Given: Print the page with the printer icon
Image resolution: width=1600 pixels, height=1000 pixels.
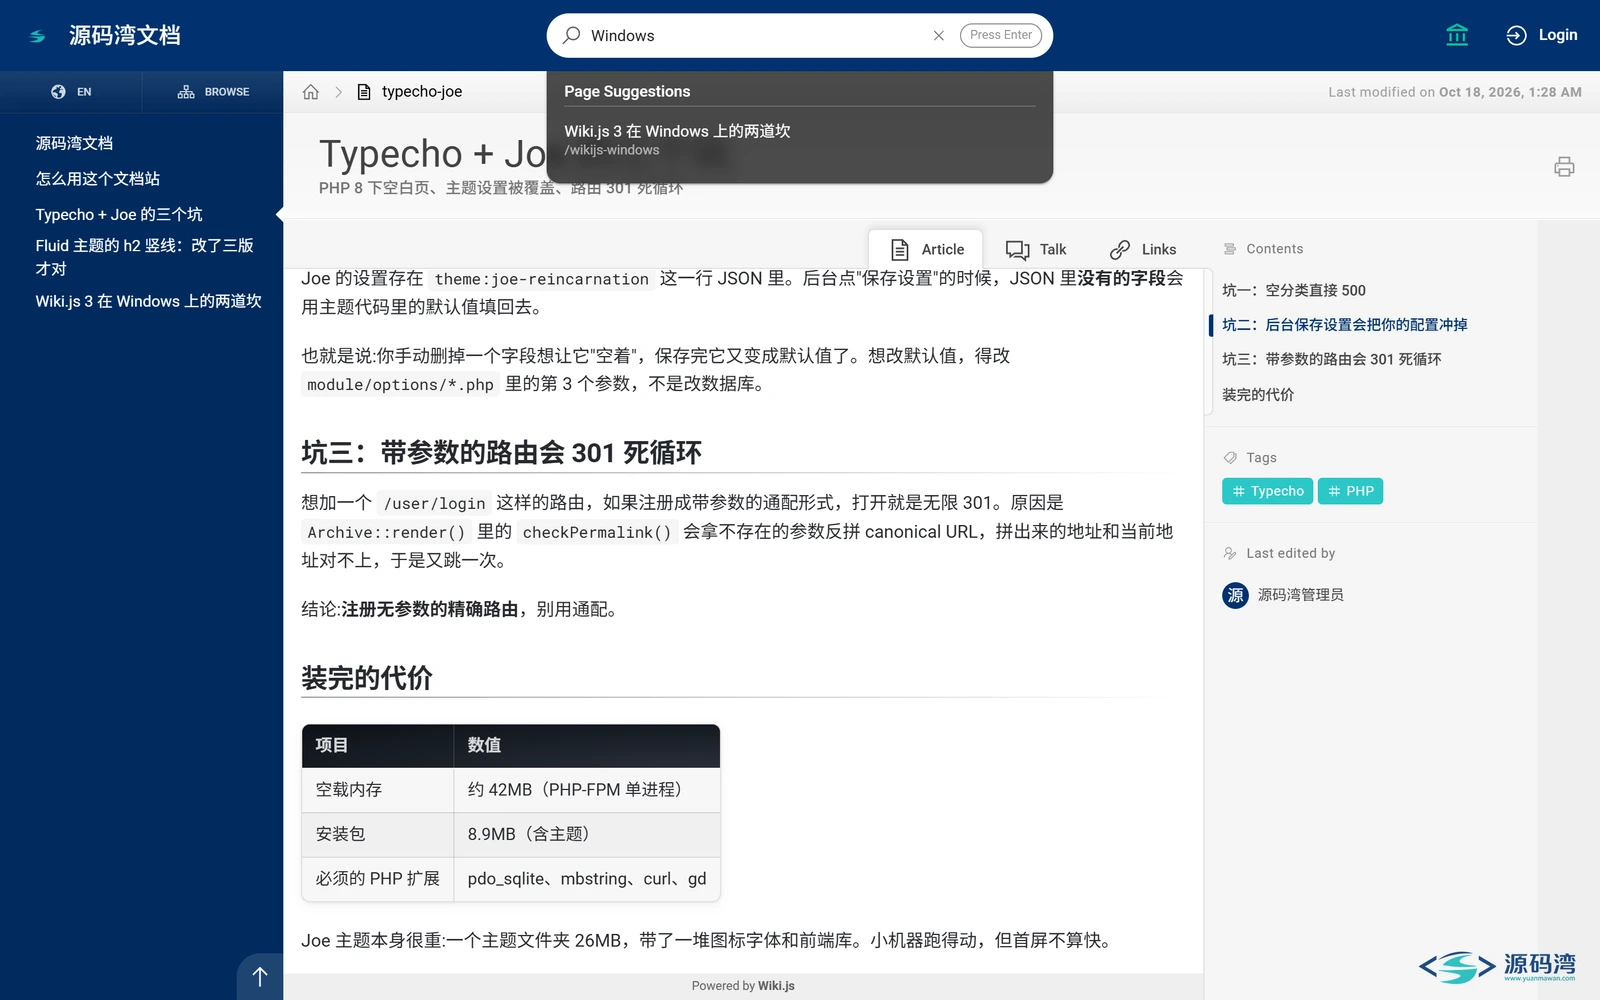Looking at the screenshot, I should click(x=1564, y=167).
